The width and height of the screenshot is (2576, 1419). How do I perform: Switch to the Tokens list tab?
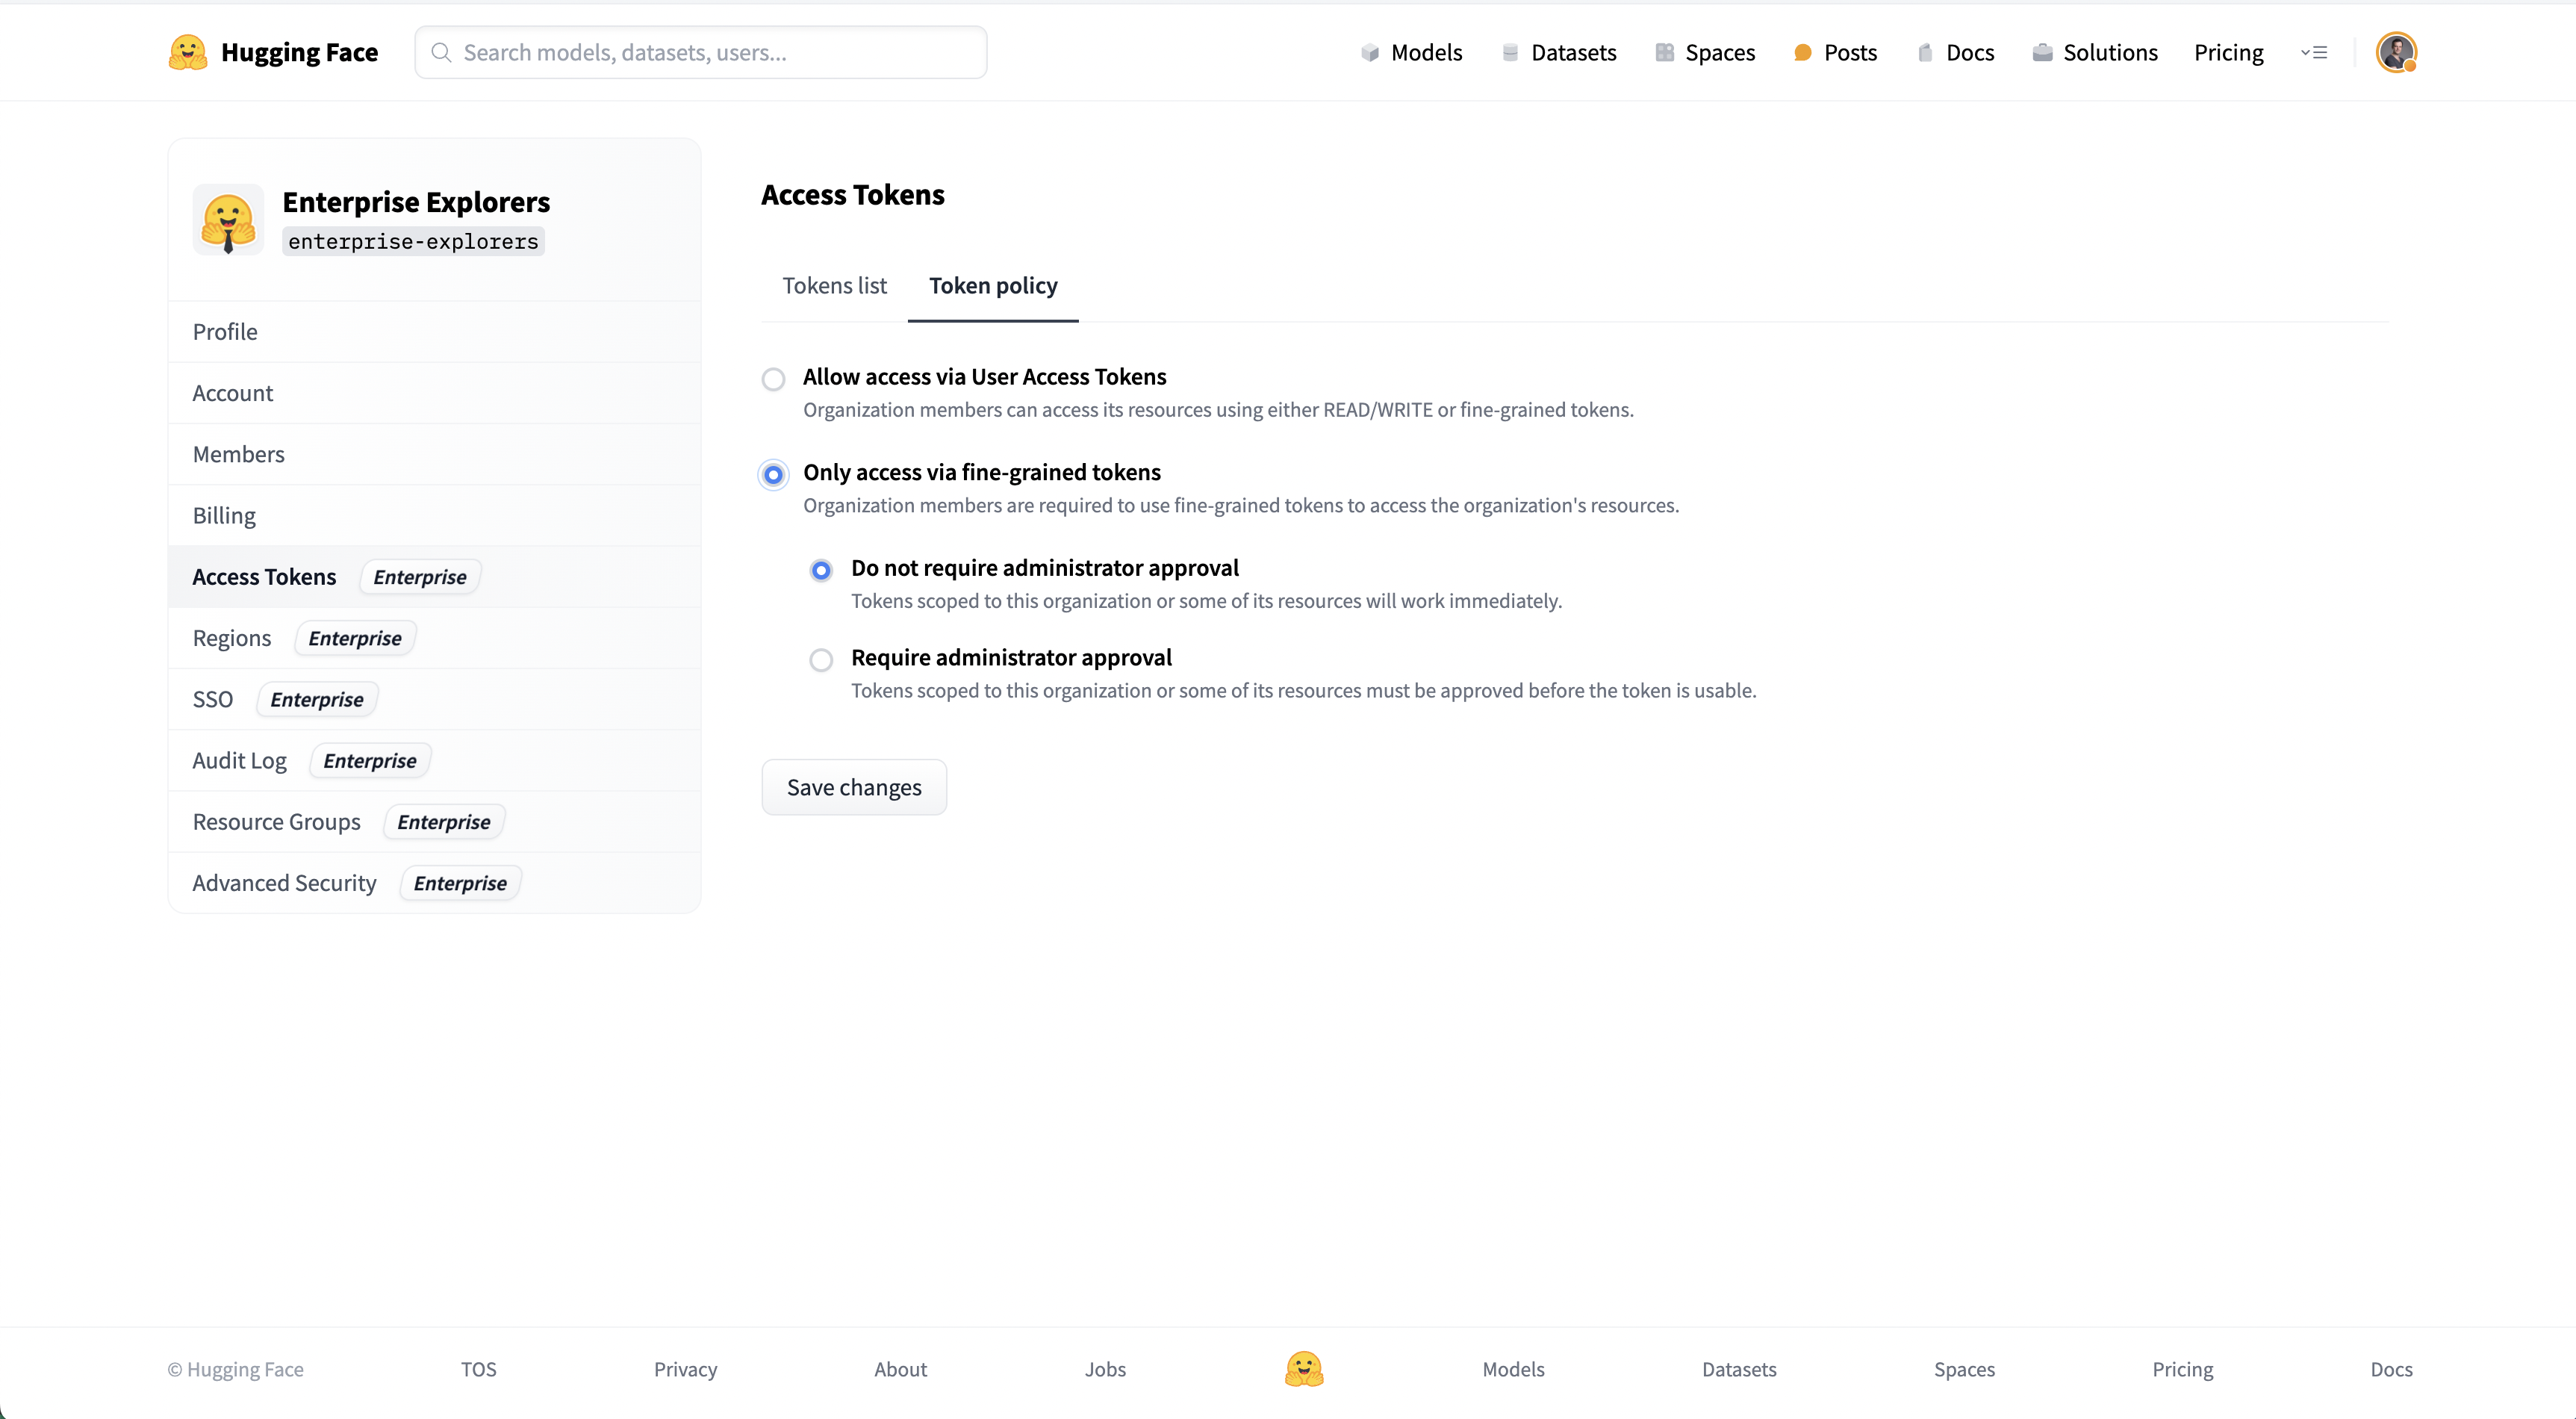(x=834, y=286)
